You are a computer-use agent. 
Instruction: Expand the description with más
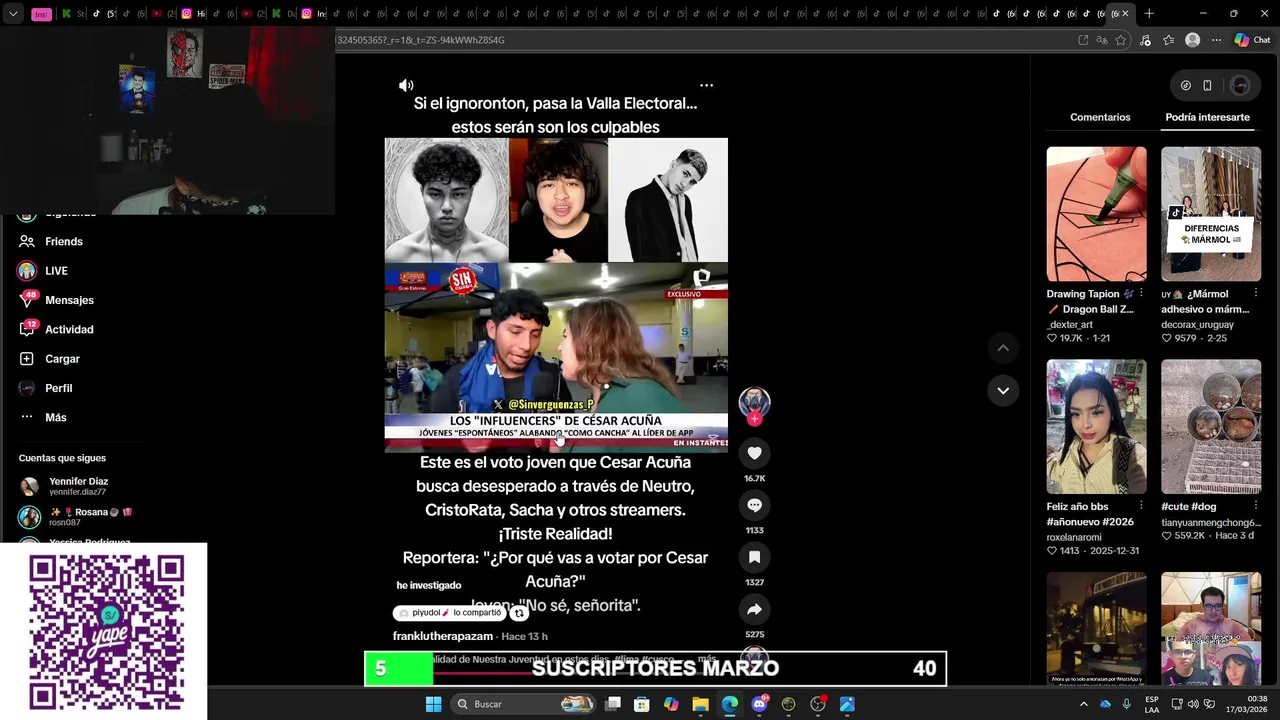pos(707,659)
